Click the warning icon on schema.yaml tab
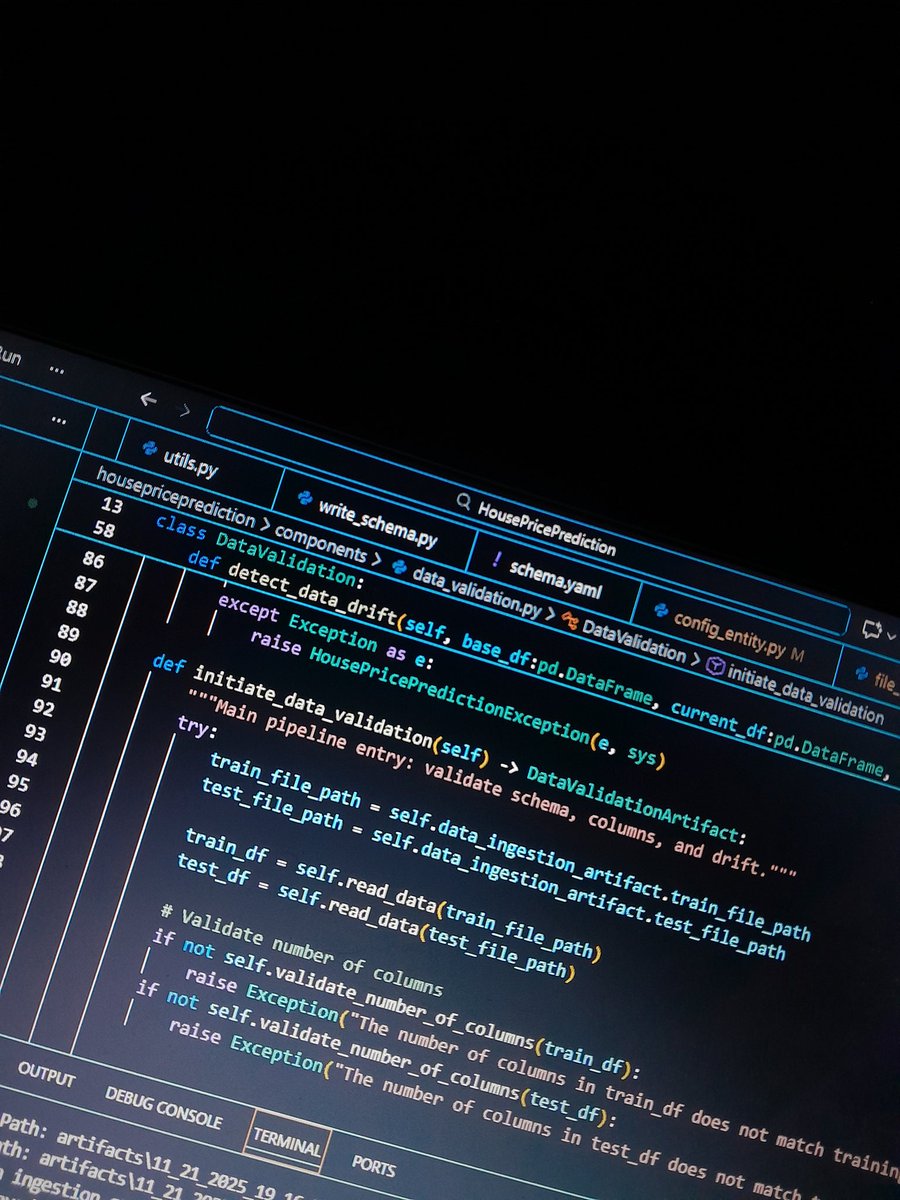 coord(499,558)
